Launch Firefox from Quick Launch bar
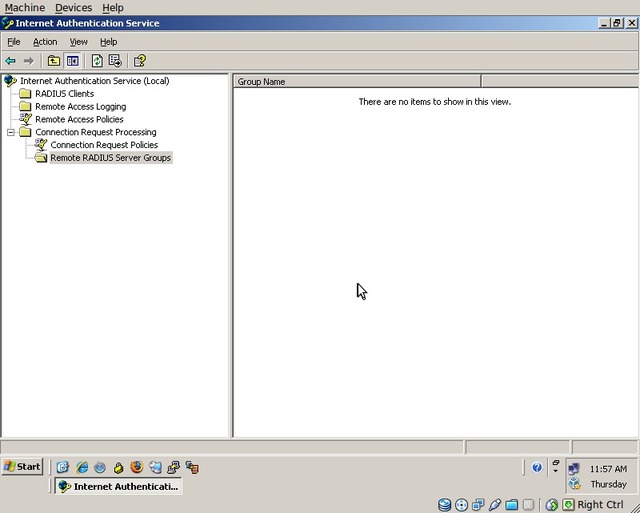This screenshot has height=513, width=640. [136, 467]
